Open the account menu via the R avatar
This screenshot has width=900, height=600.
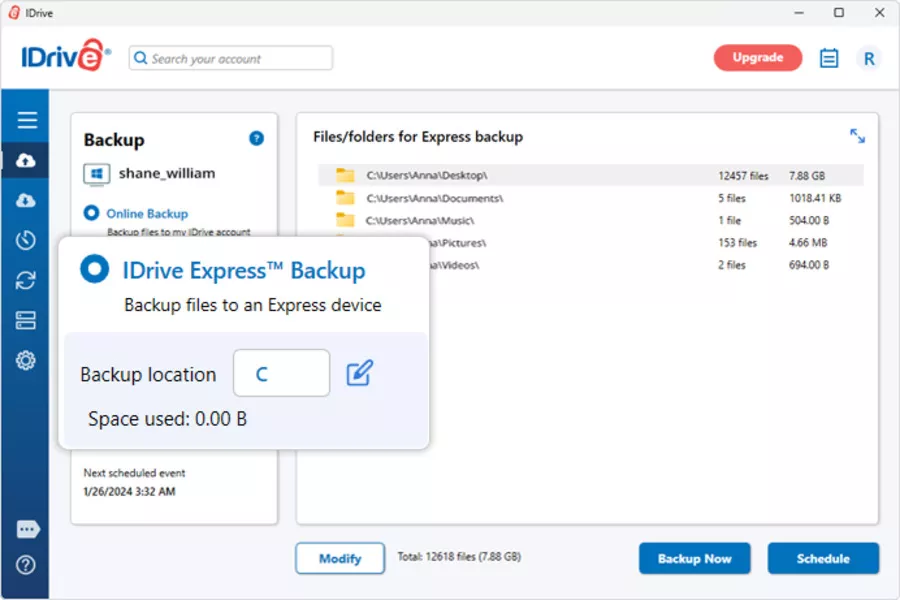[x=869, y=57]
